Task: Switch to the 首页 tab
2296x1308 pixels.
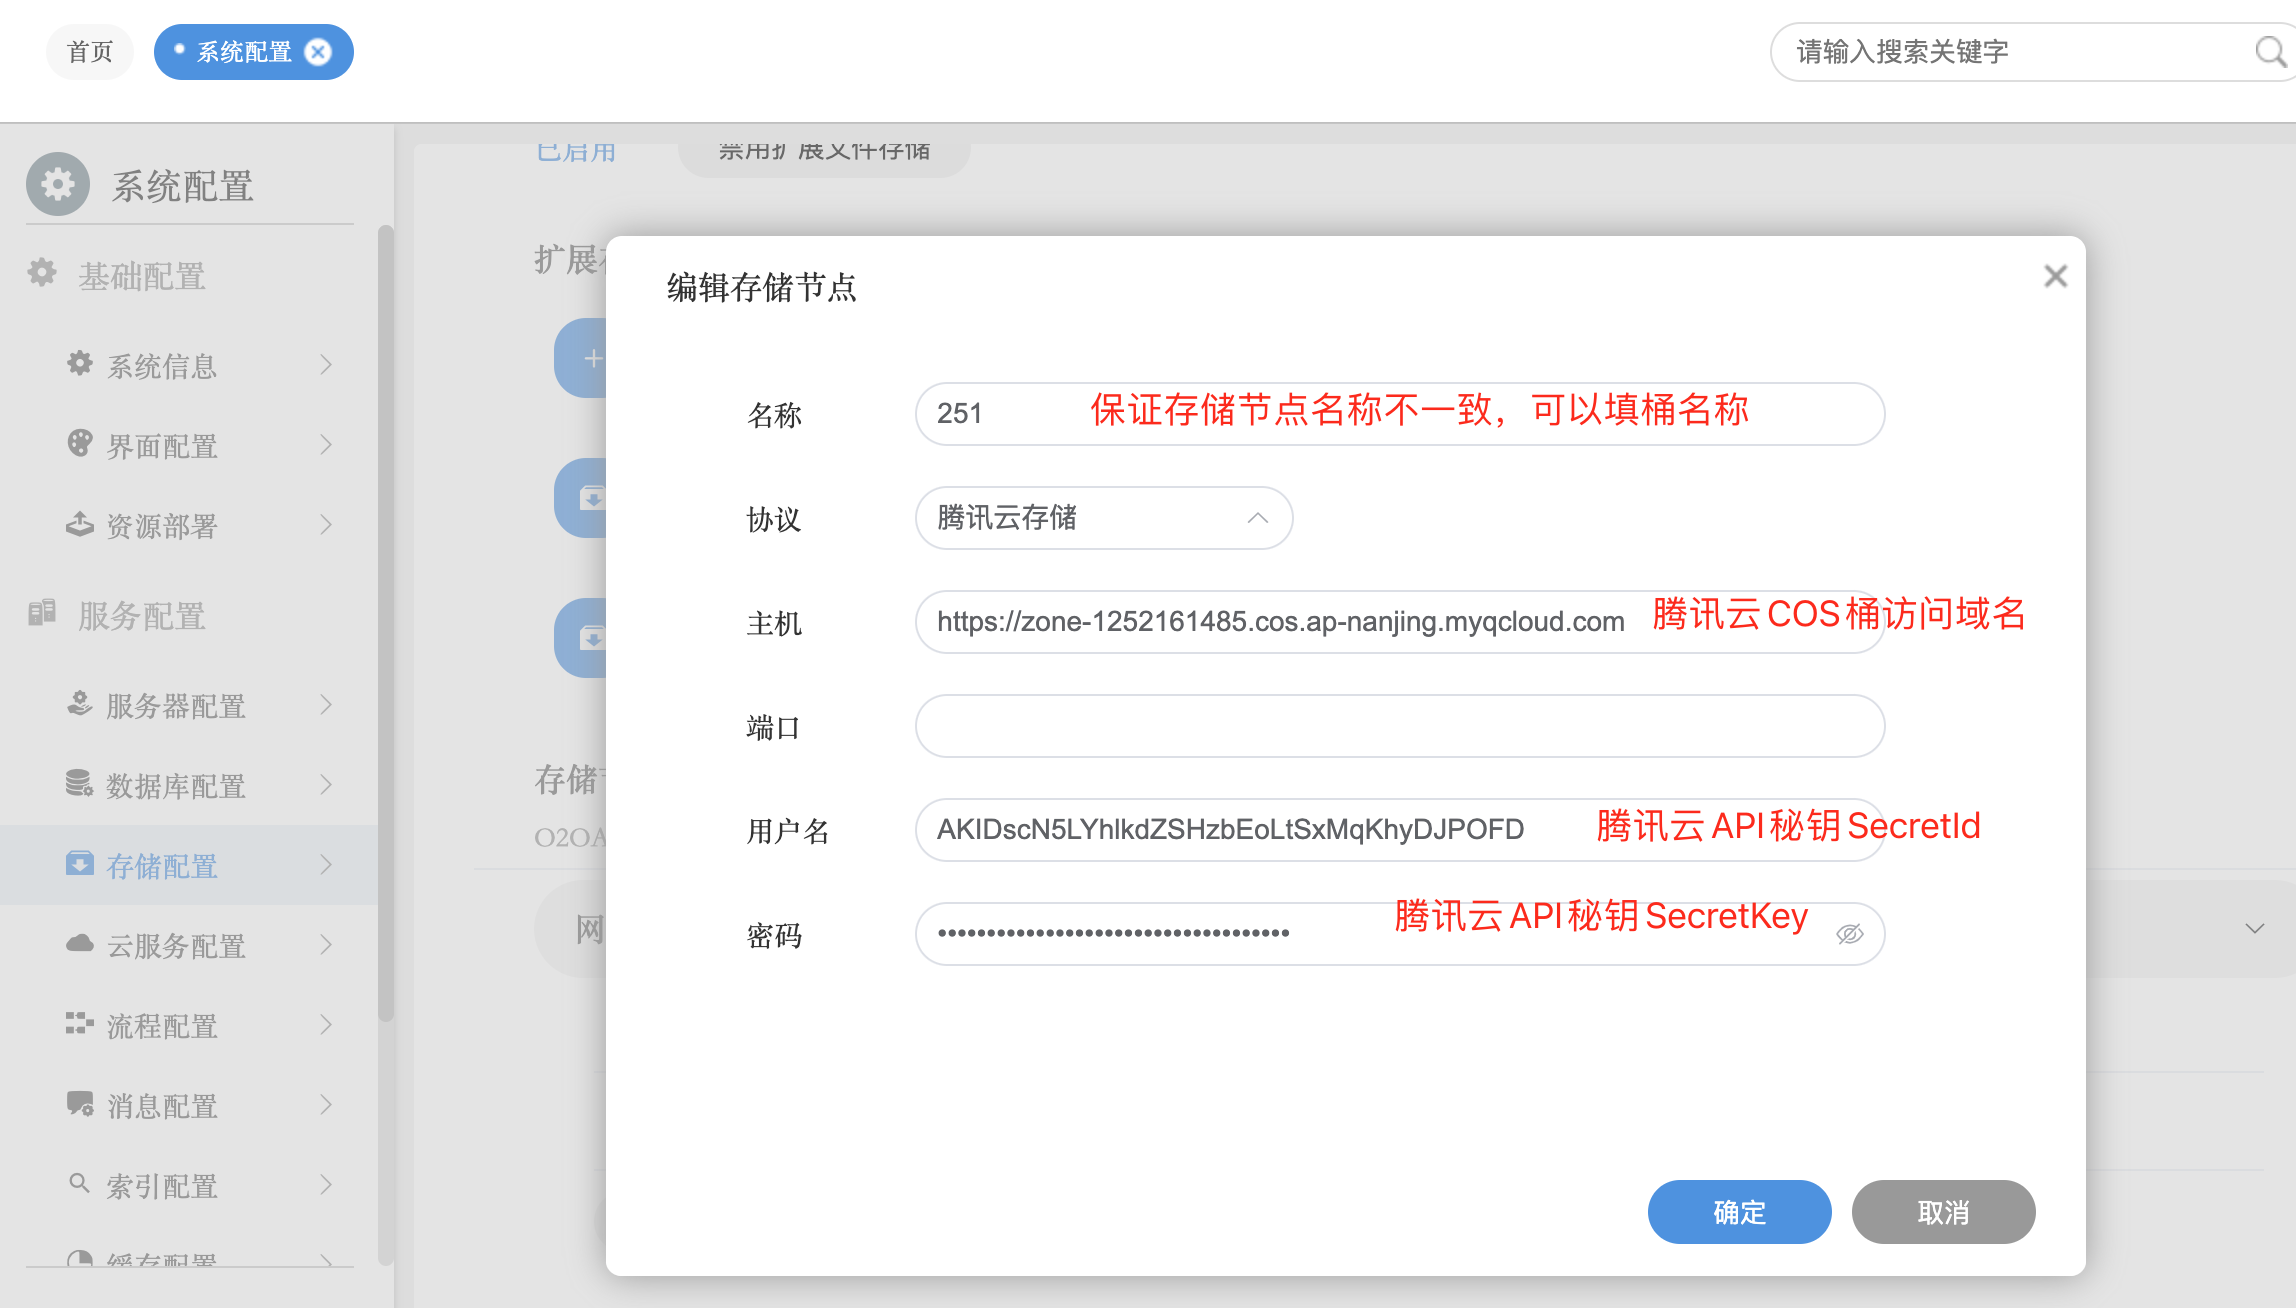Action: point(90,52)
